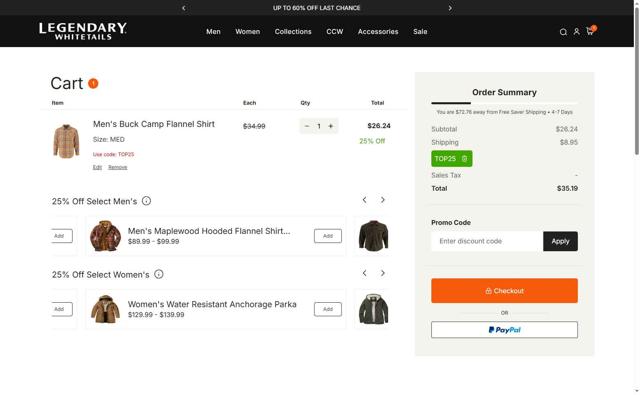Open Men's Buck Camp Flannel Shirt title
640x395 pixels.
point(153,124)
